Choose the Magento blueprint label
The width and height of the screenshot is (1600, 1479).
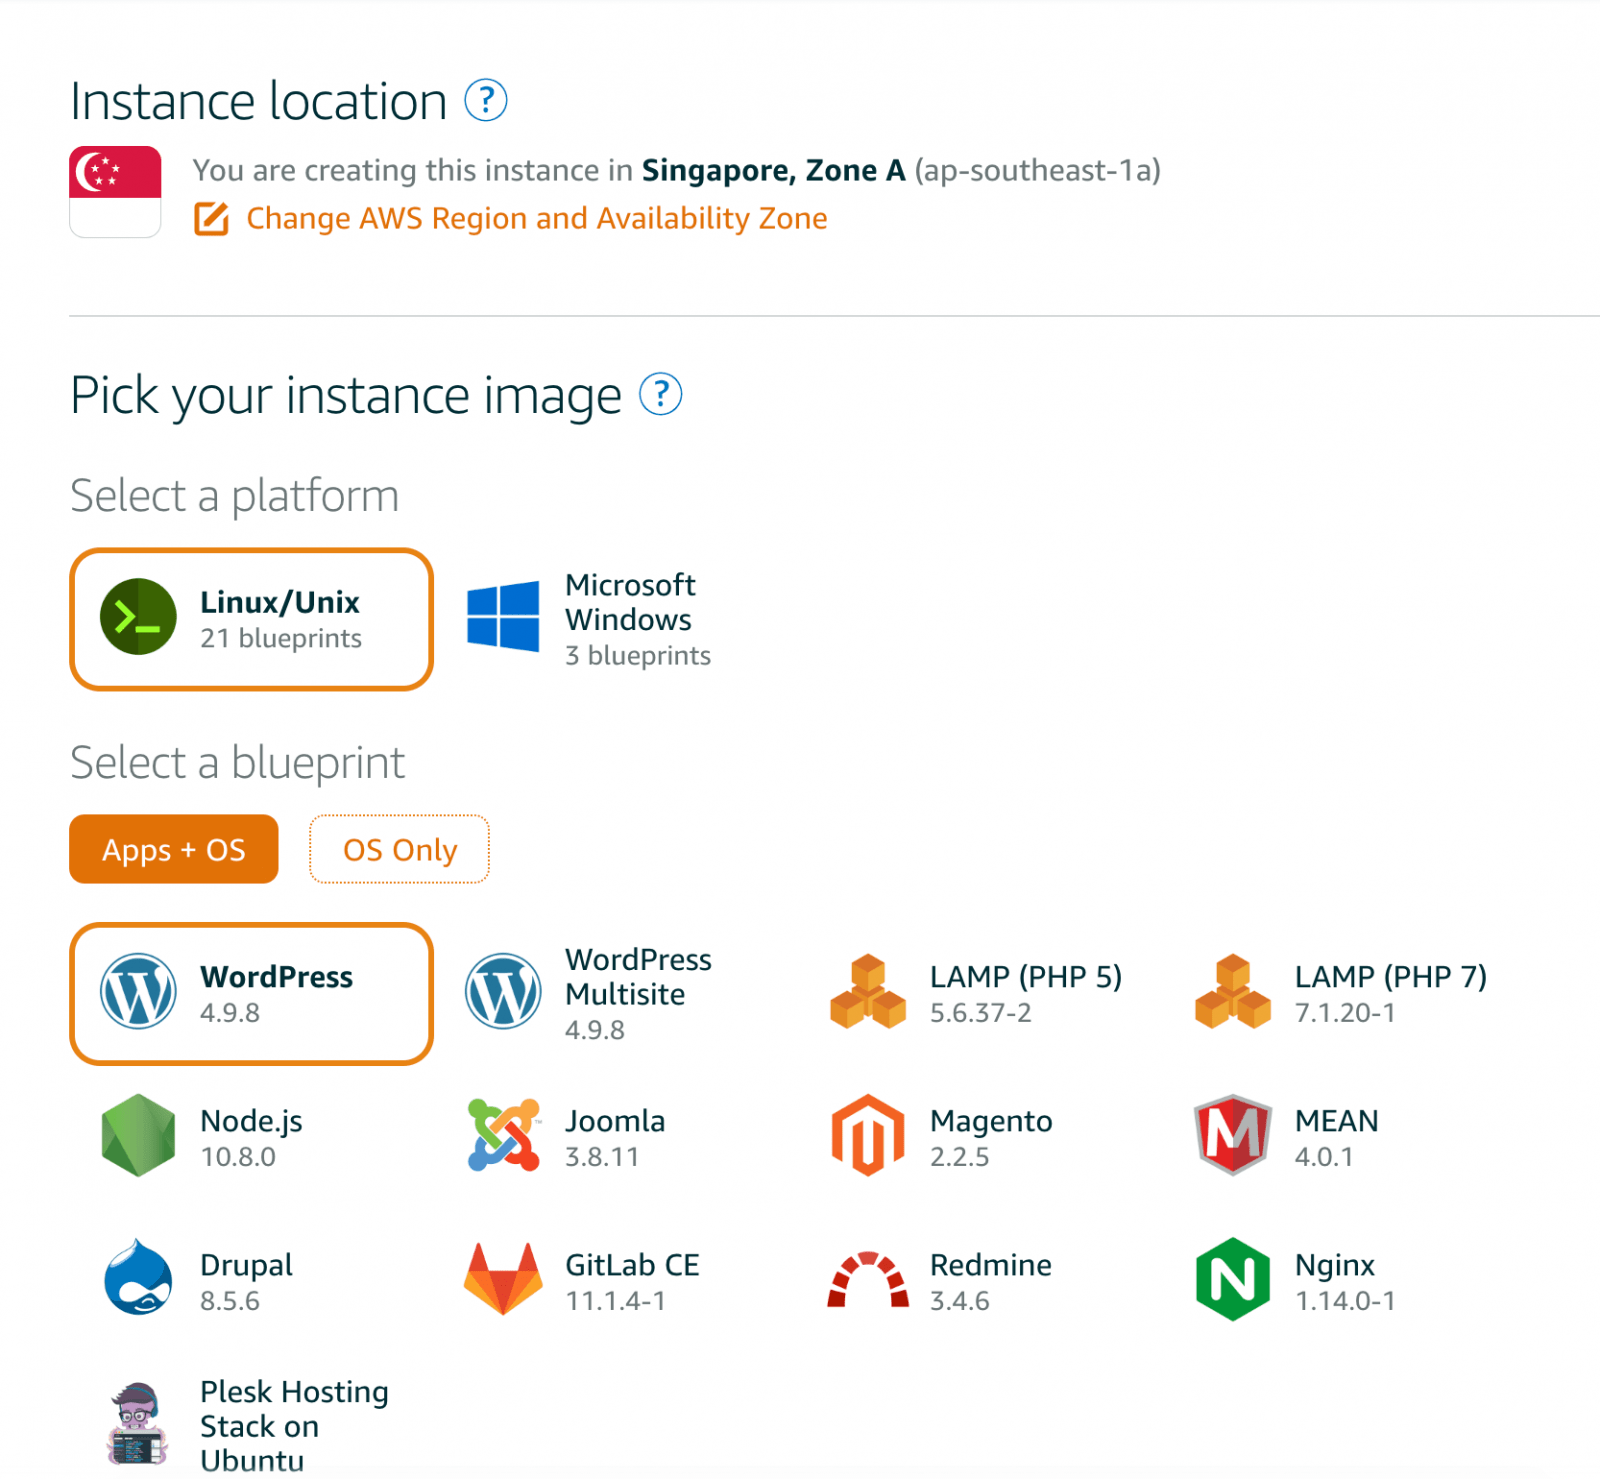tap(991, 1121)
